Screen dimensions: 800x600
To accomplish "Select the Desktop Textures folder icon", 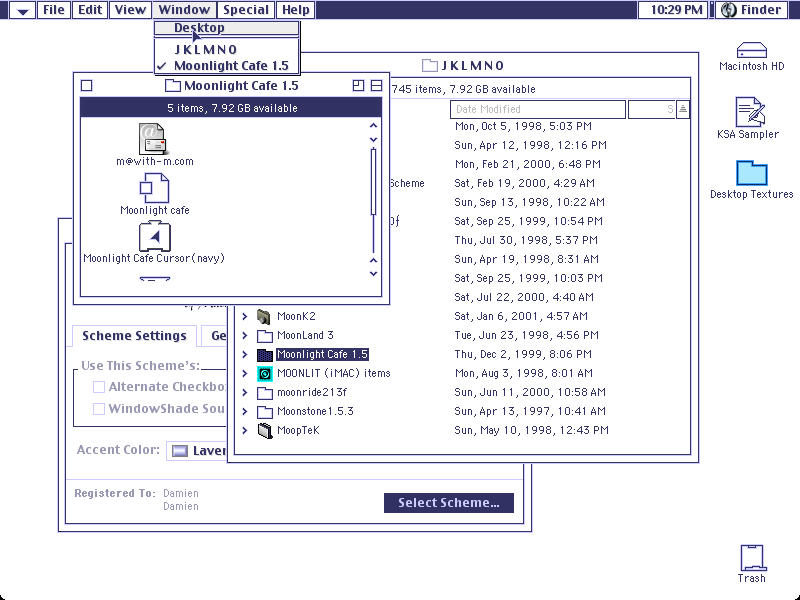I will point(752,173).
